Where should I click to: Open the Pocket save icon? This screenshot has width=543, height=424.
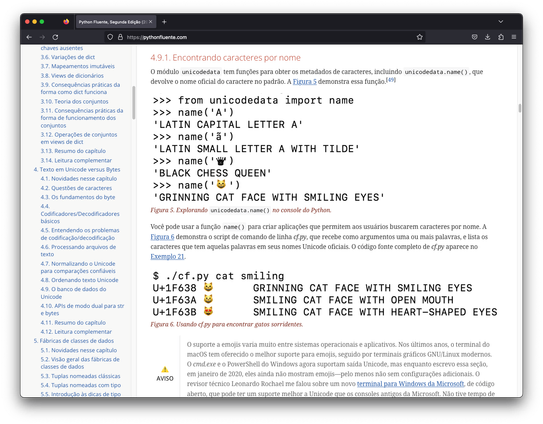point(474,37)
